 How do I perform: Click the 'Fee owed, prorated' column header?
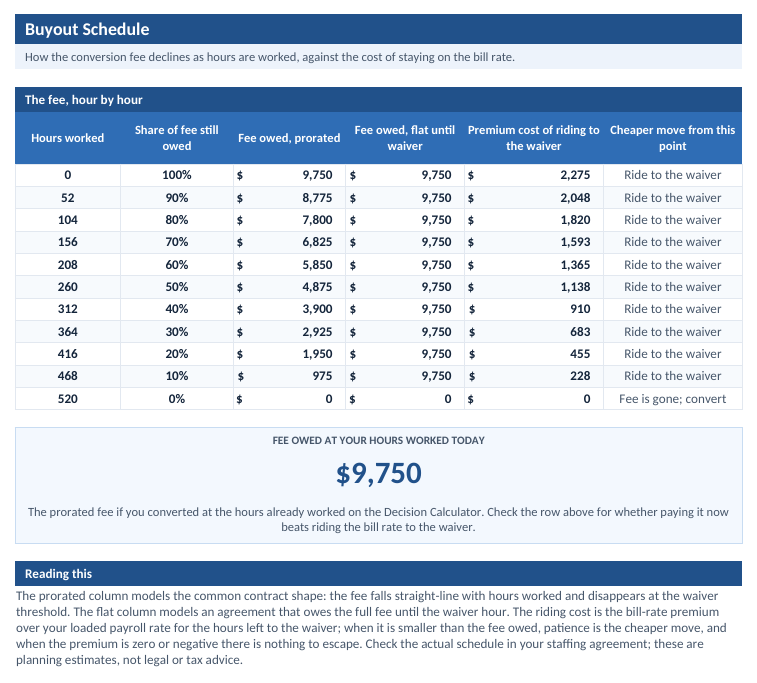289,138
